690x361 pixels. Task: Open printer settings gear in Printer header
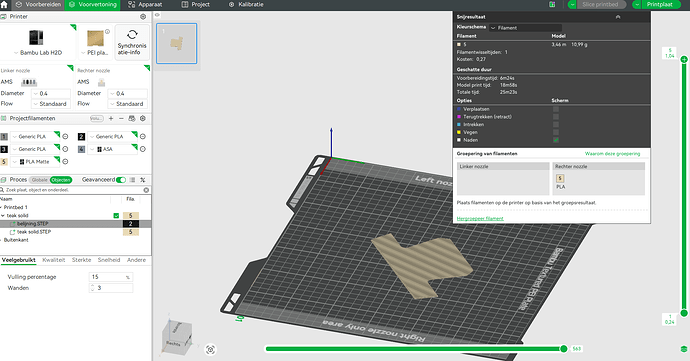(x=143, y=17)
